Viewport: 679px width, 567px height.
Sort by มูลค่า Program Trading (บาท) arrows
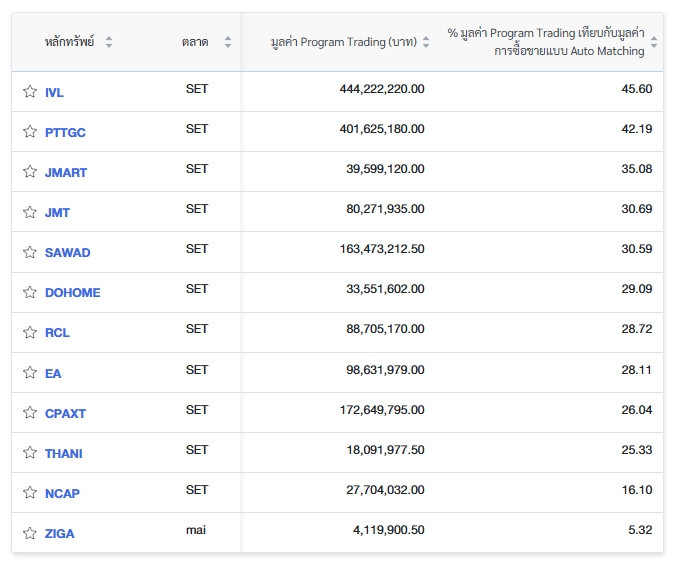pos(426,42)
